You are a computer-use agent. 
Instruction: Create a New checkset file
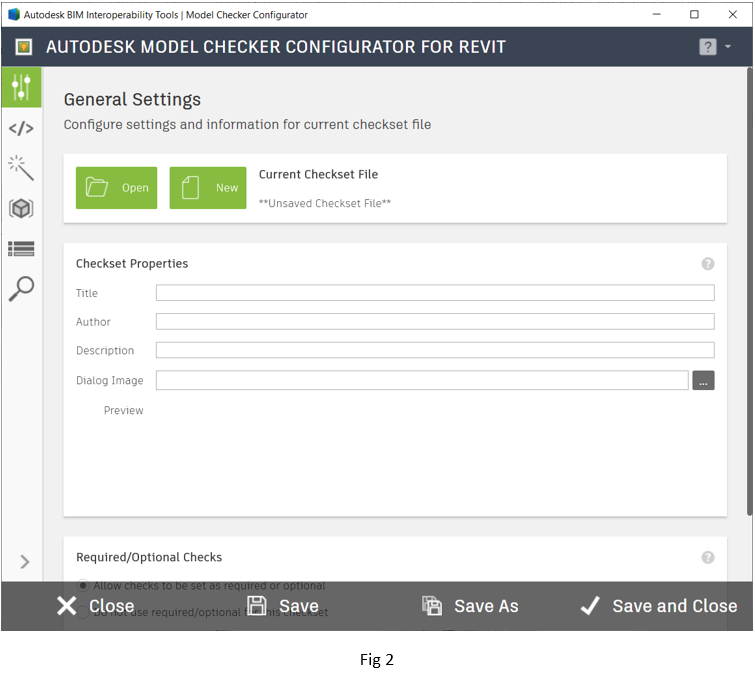[x=208, y=188]
